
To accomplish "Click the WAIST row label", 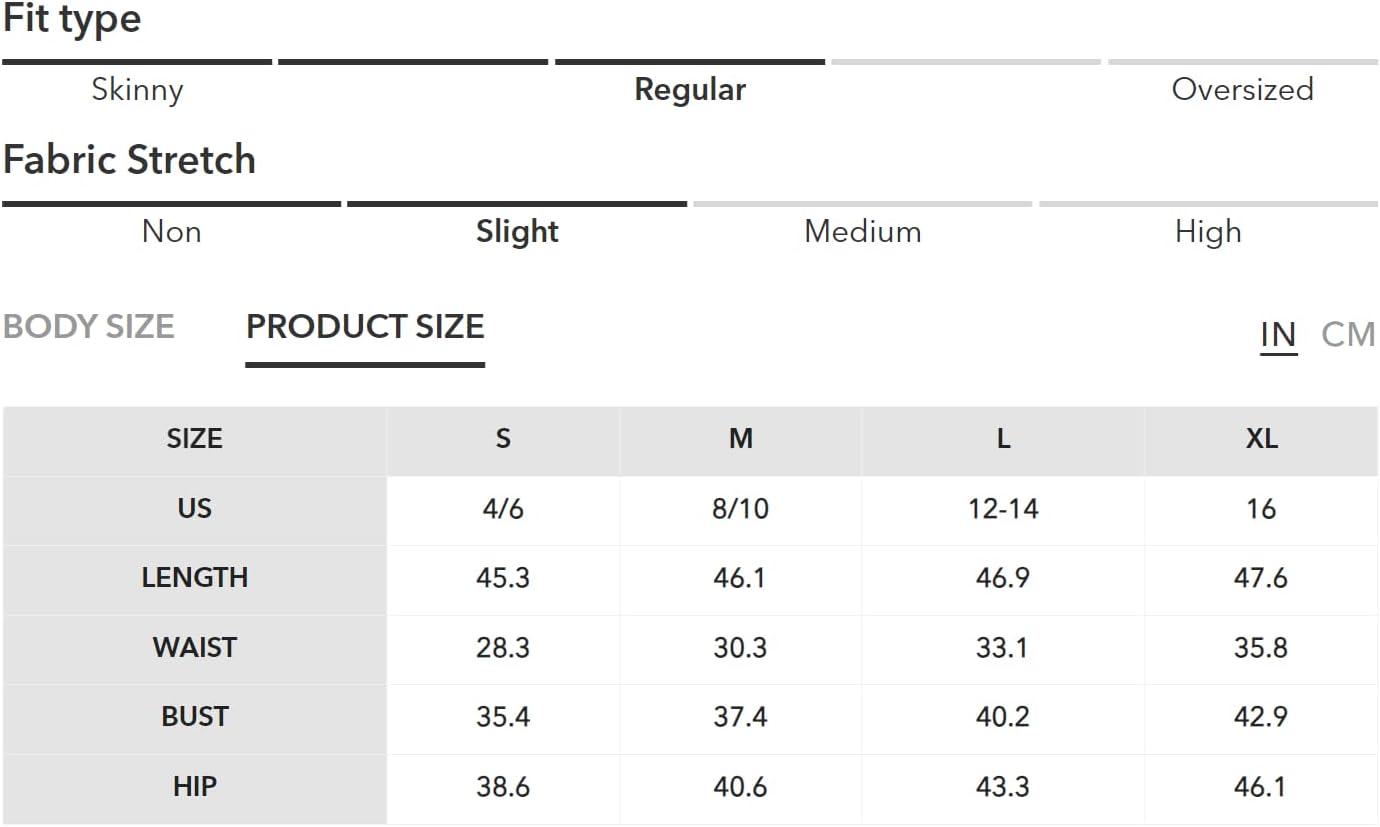I will [195, 648].
